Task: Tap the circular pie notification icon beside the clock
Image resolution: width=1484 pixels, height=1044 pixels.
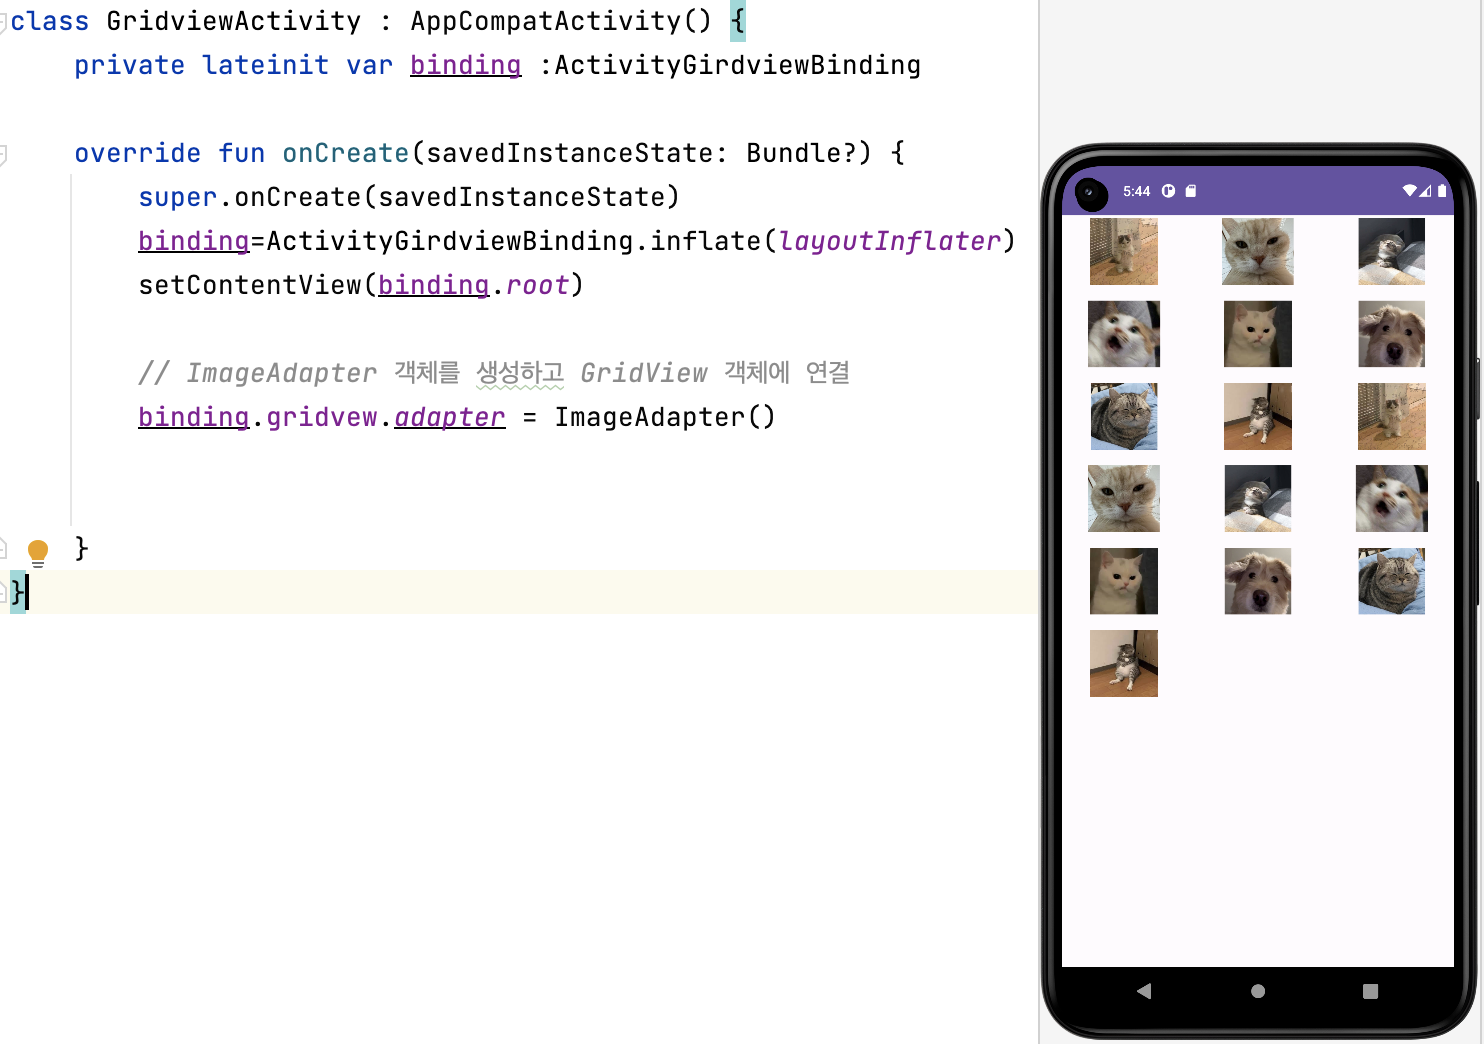Action: tap(1168, 190)
